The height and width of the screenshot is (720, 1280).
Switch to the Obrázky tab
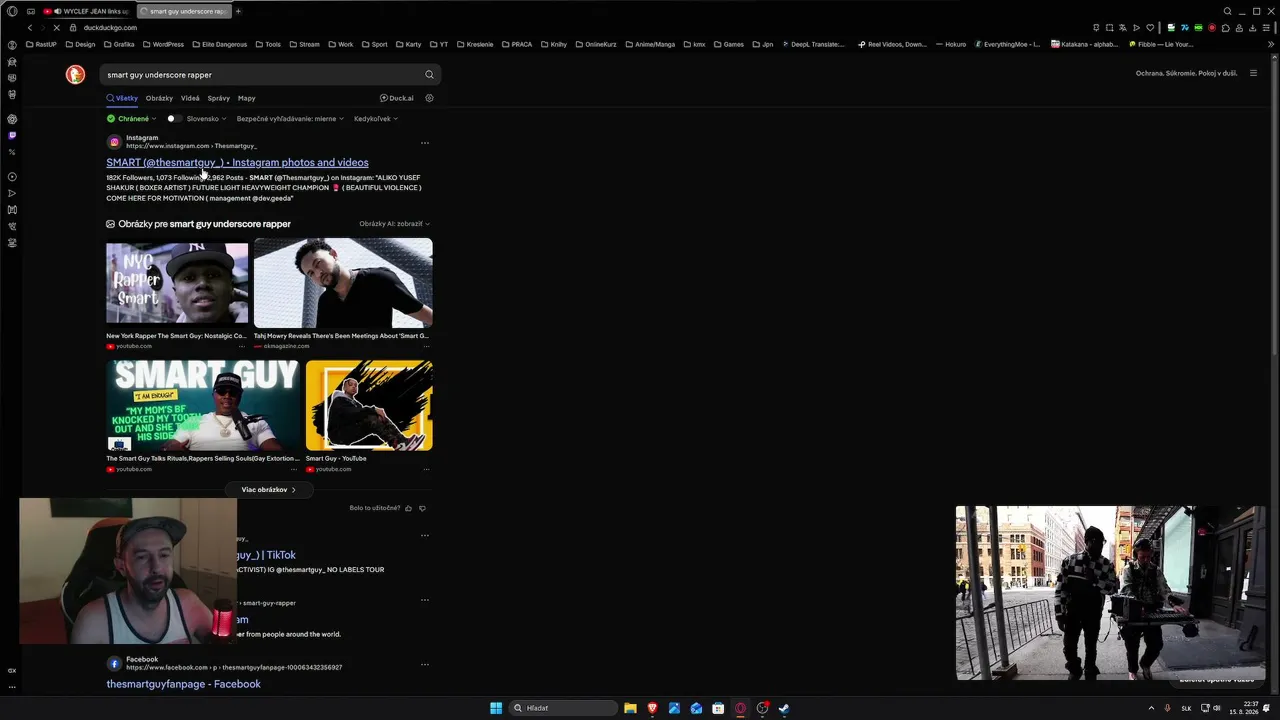click(159, 98)
